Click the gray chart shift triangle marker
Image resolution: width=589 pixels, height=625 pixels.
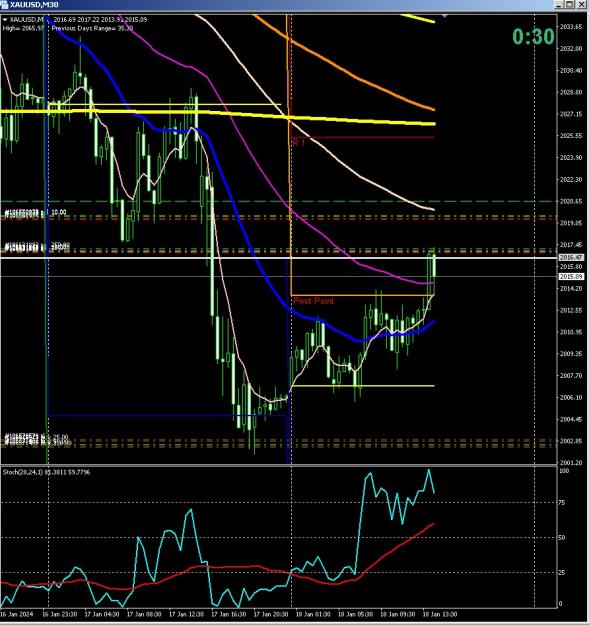tap(444, 16)
